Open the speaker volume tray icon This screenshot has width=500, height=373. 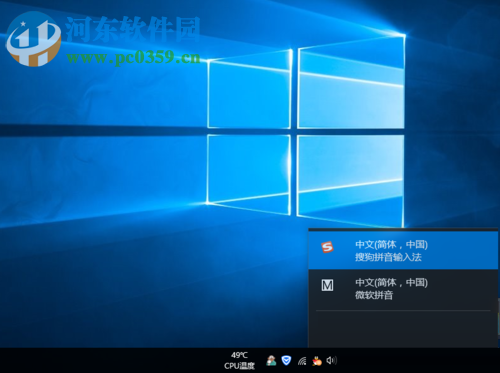click(x=332, y=360)
